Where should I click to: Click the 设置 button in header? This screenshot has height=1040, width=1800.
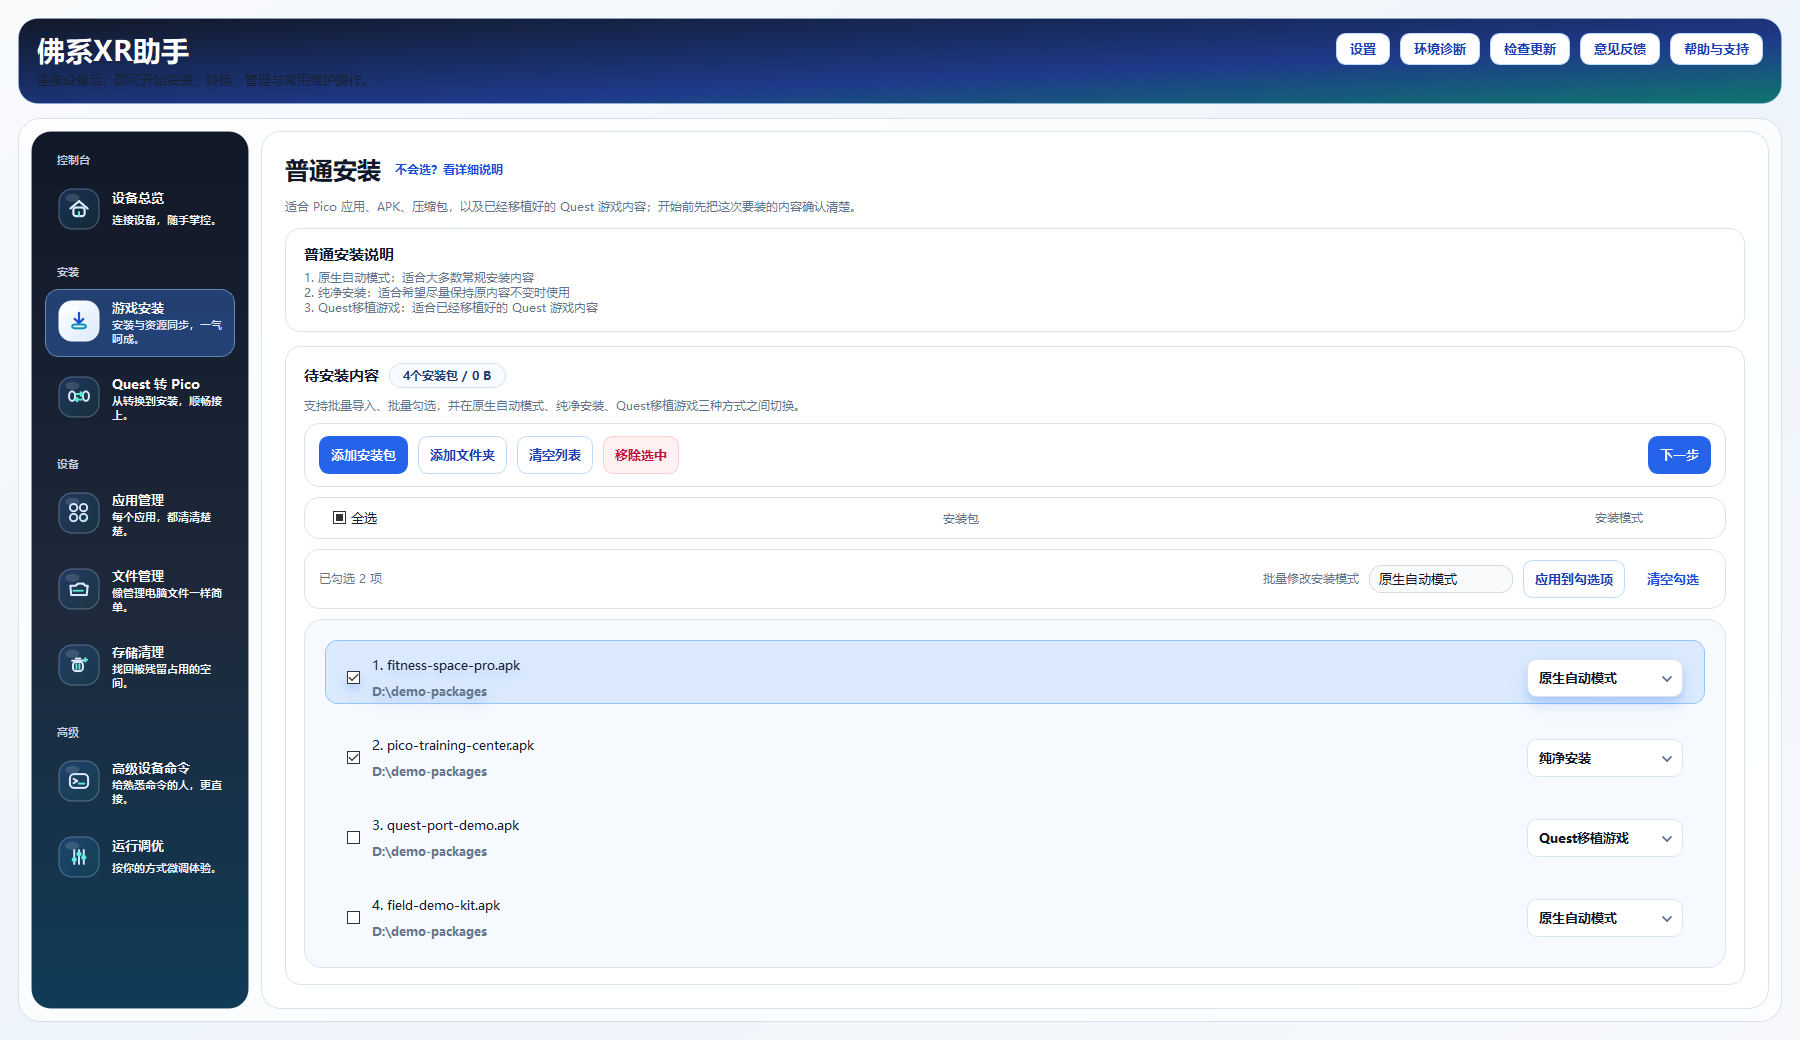click(1363, 49)
